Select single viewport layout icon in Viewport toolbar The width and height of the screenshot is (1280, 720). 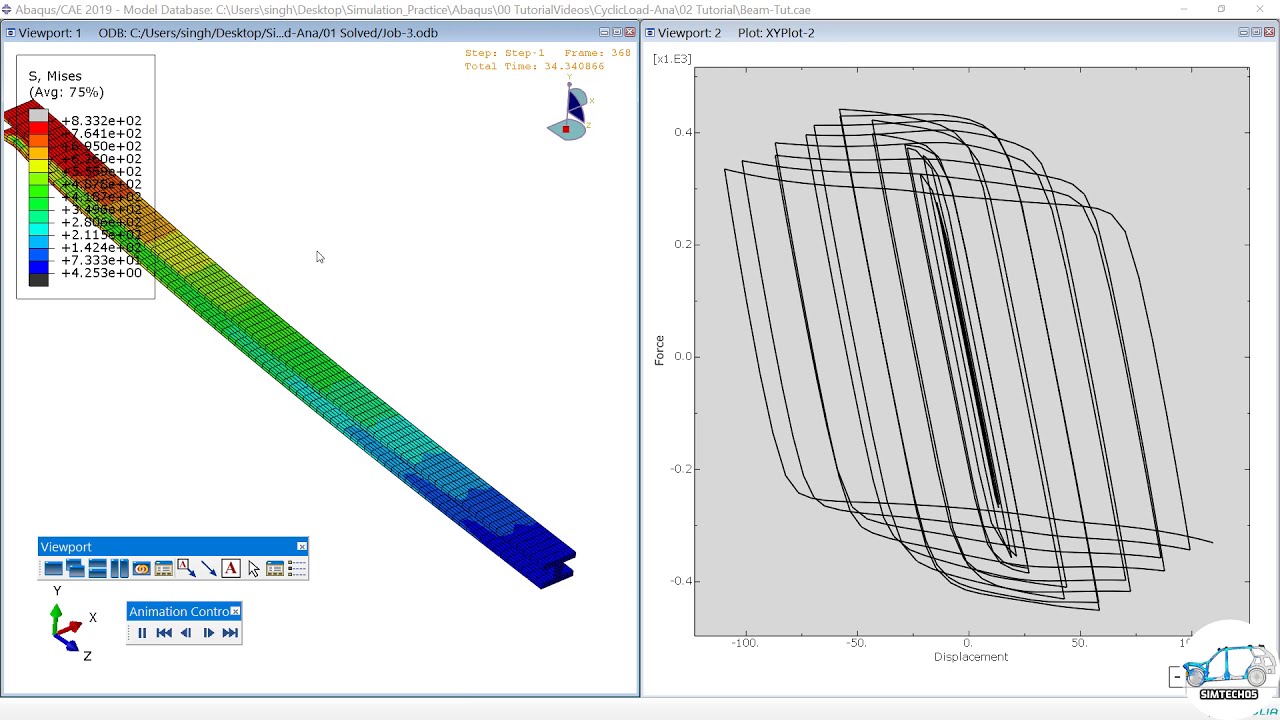coord(53,569)
